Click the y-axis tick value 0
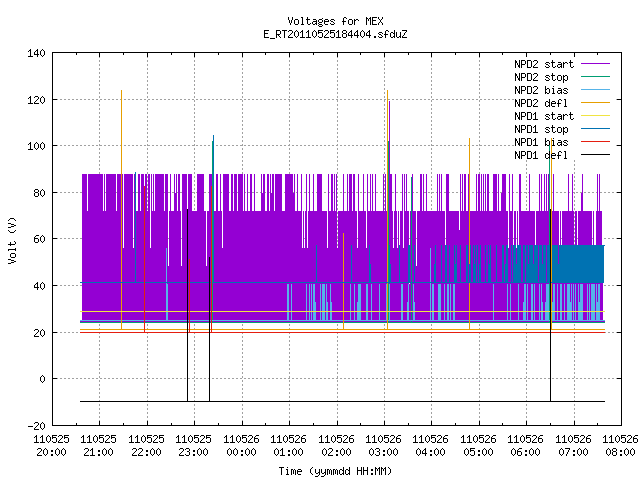 42,379
